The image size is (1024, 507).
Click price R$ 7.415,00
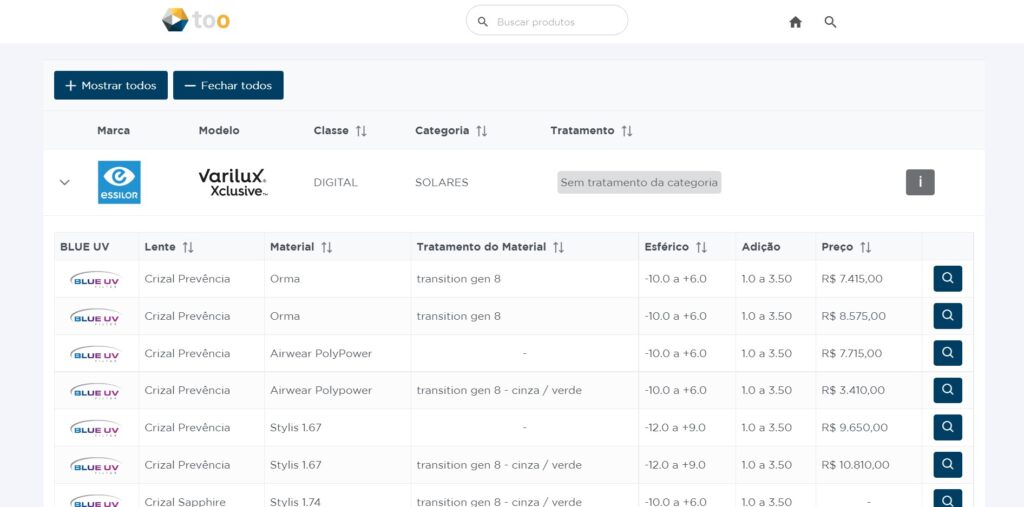coord(852,279)
